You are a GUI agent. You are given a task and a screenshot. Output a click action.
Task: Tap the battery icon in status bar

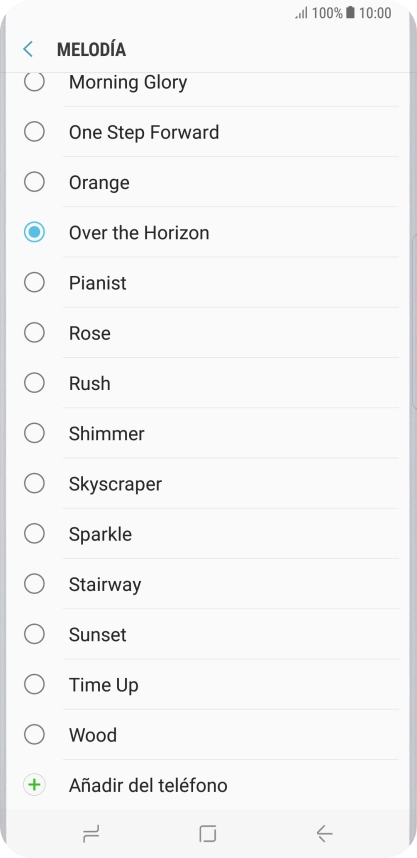point(350,13)
